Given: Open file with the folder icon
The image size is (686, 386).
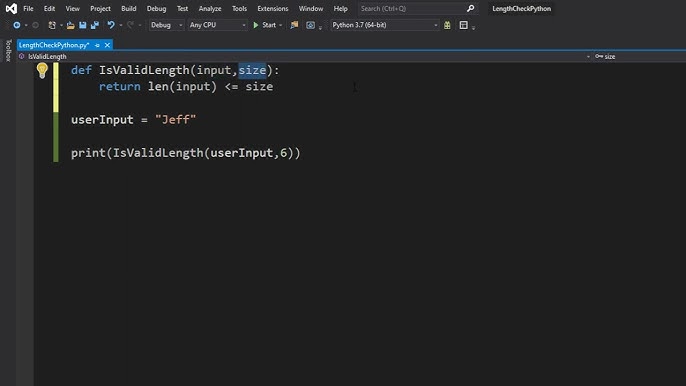Looking at the screenshot, I should [x=70, y=25].
